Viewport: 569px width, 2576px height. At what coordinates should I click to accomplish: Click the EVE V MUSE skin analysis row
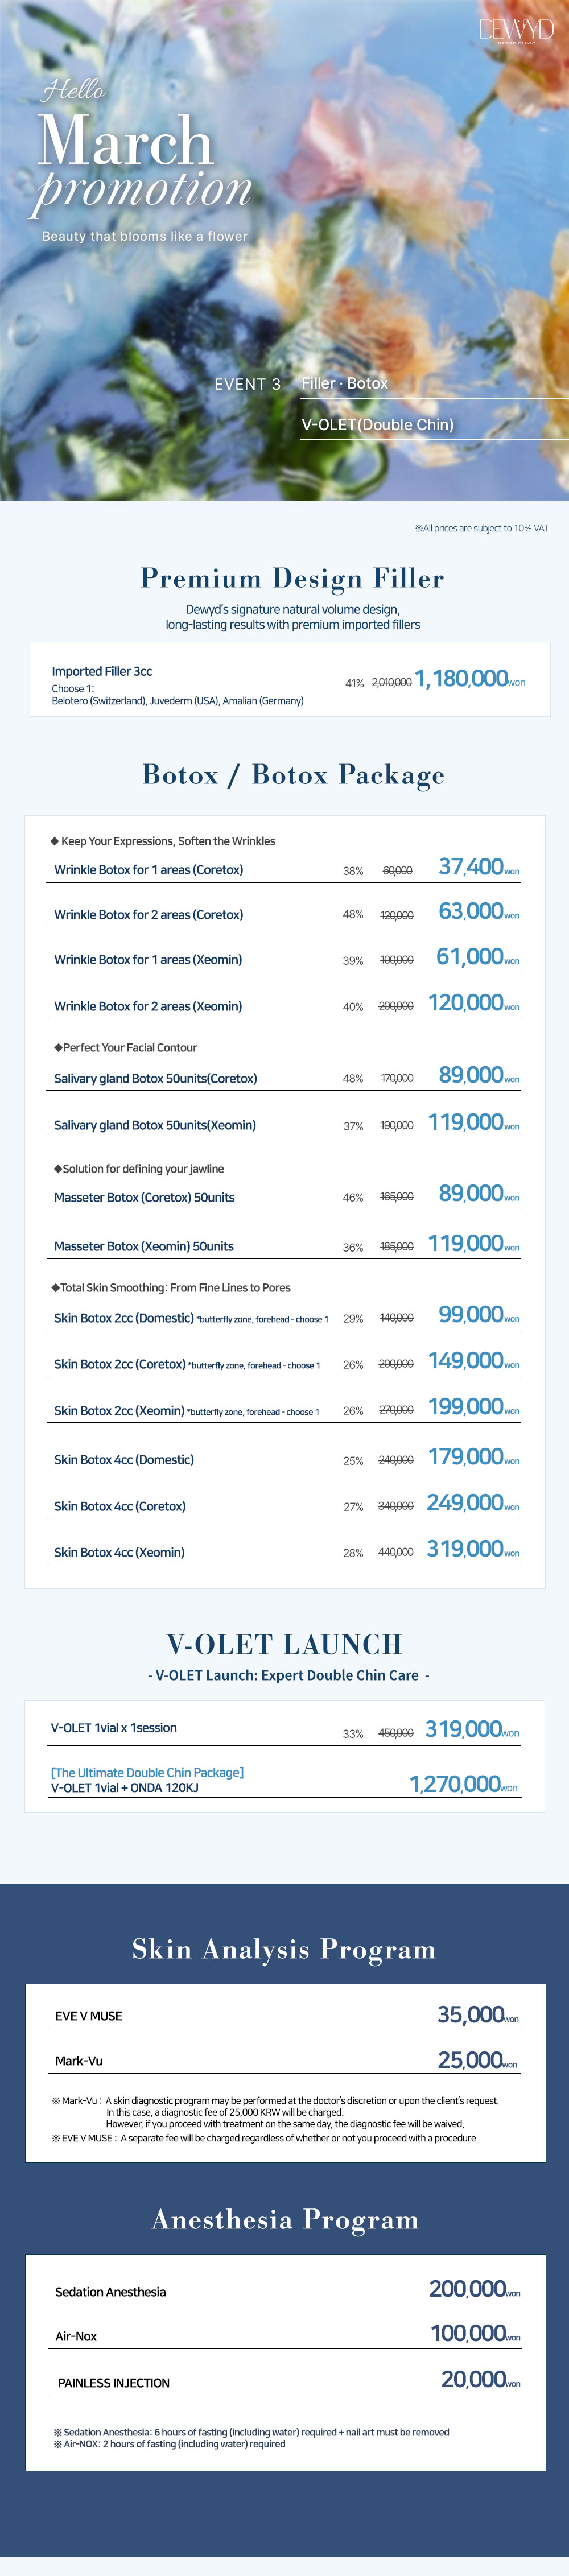(89, 2016)
